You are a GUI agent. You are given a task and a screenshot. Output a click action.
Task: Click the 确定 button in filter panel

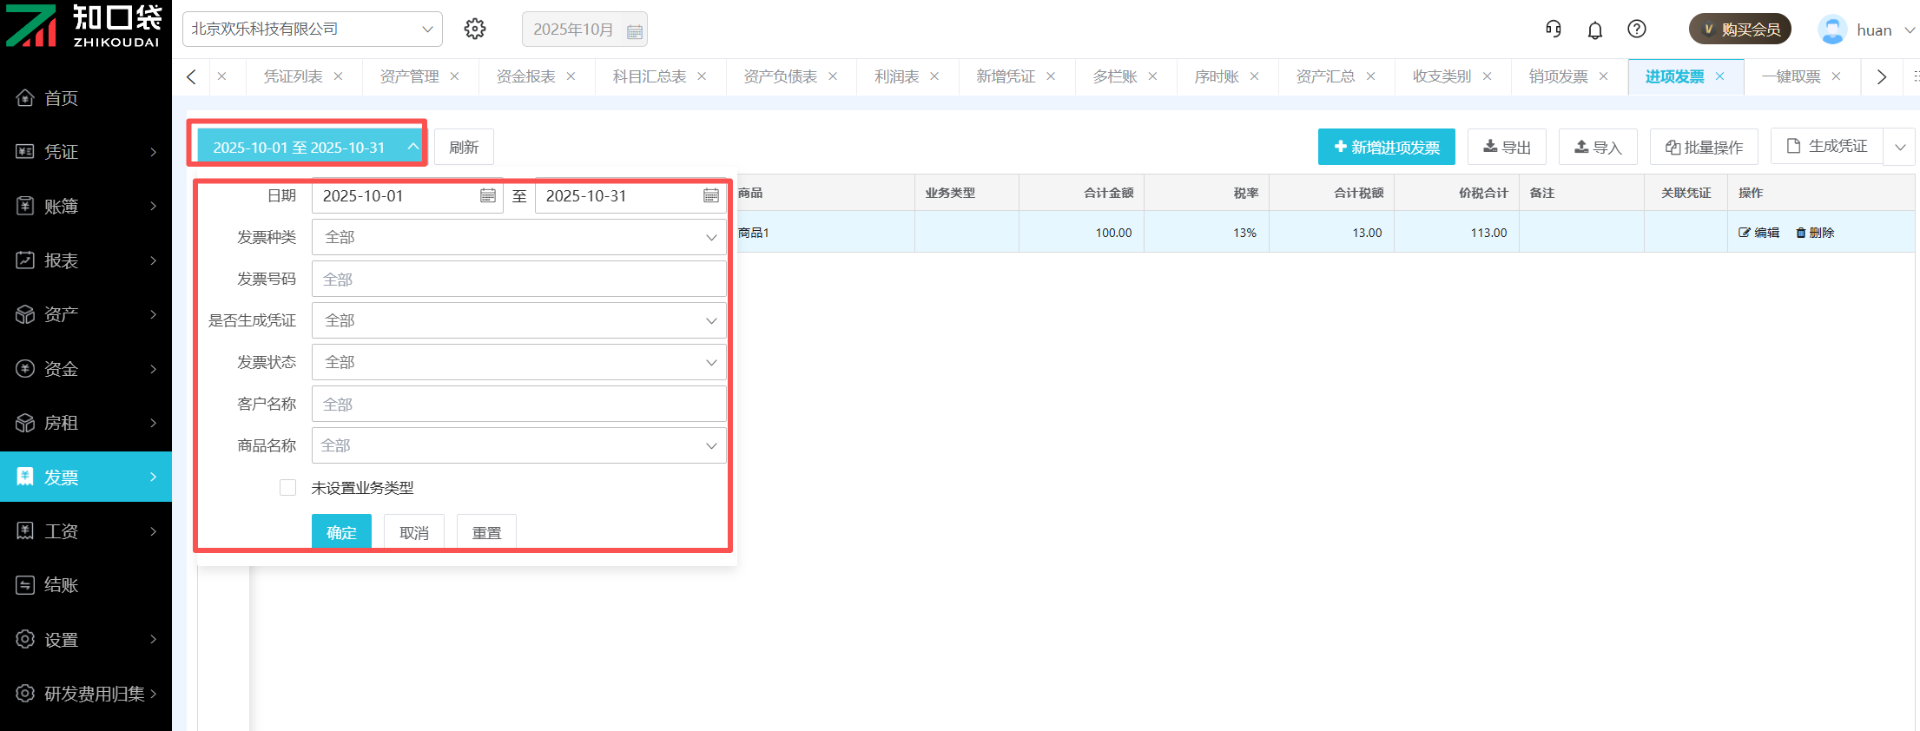tap(341, 532)
